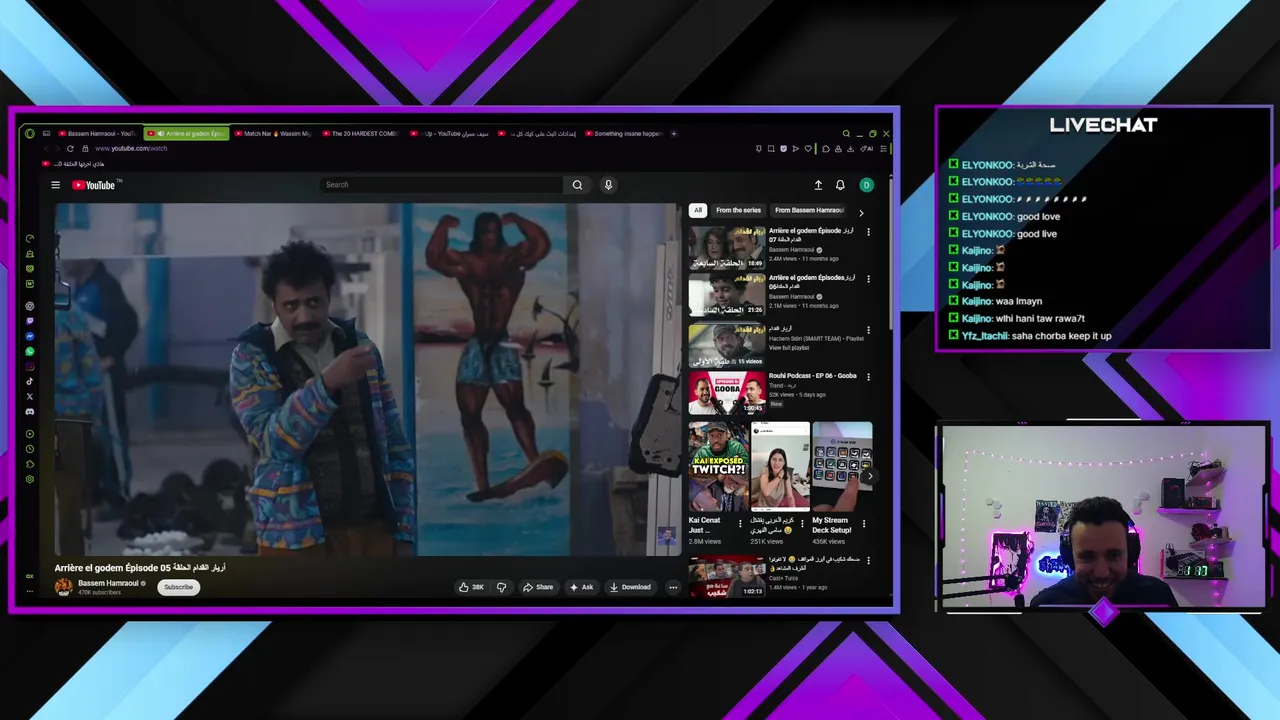This screenshot has height=720, width=1280.
Task: Open the sidebar three-dots more menu
Action: click(30, 591)
